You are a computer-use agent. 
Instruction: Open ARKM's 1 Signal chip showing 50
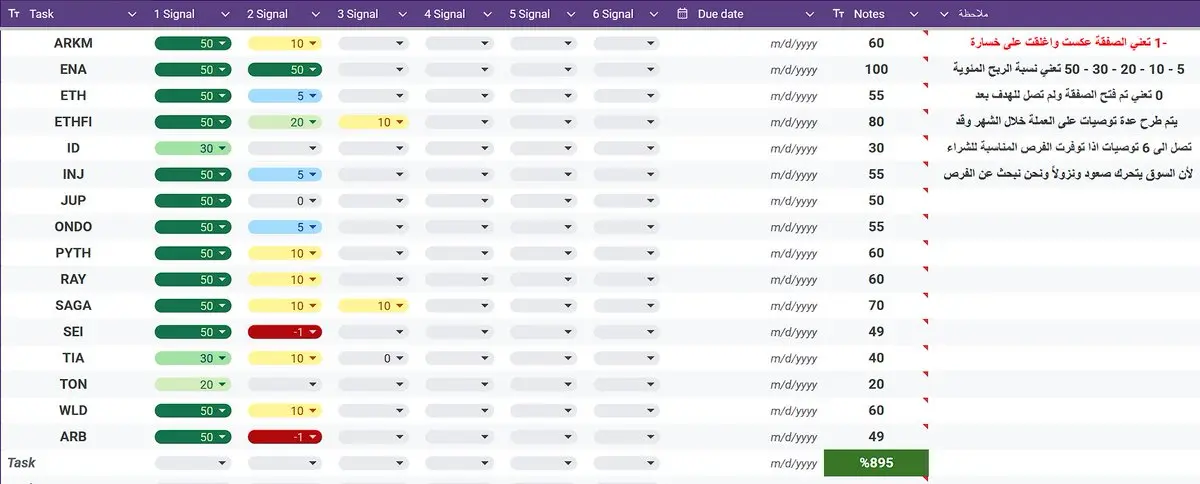point(193,44)
